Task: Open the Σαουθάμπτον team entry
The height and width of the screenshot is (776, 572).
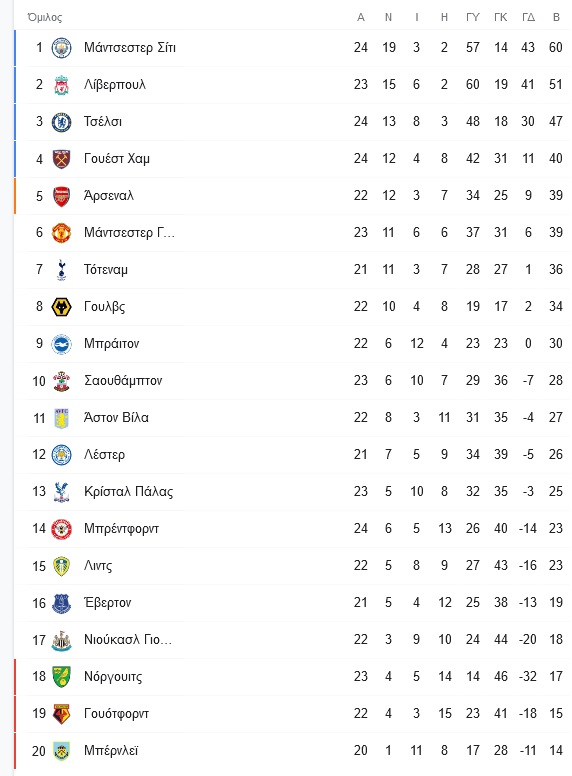Action: (123, 381)
